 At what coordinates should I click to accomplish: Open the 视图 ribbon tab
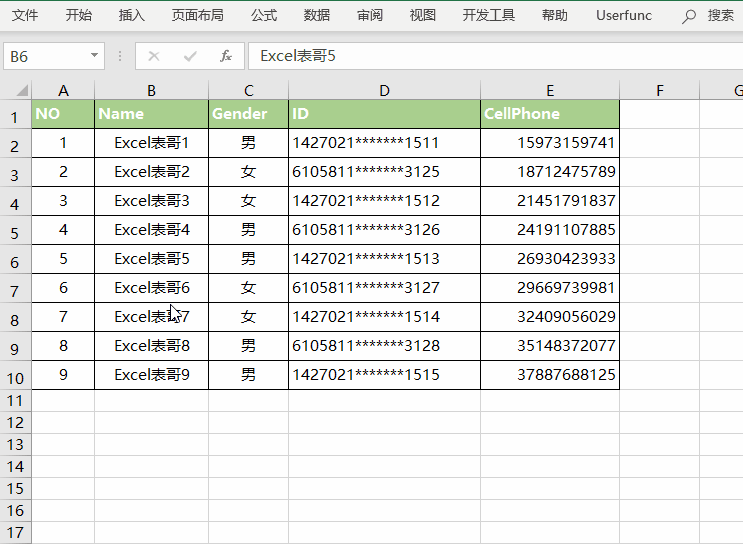click(x=423, y=16)
